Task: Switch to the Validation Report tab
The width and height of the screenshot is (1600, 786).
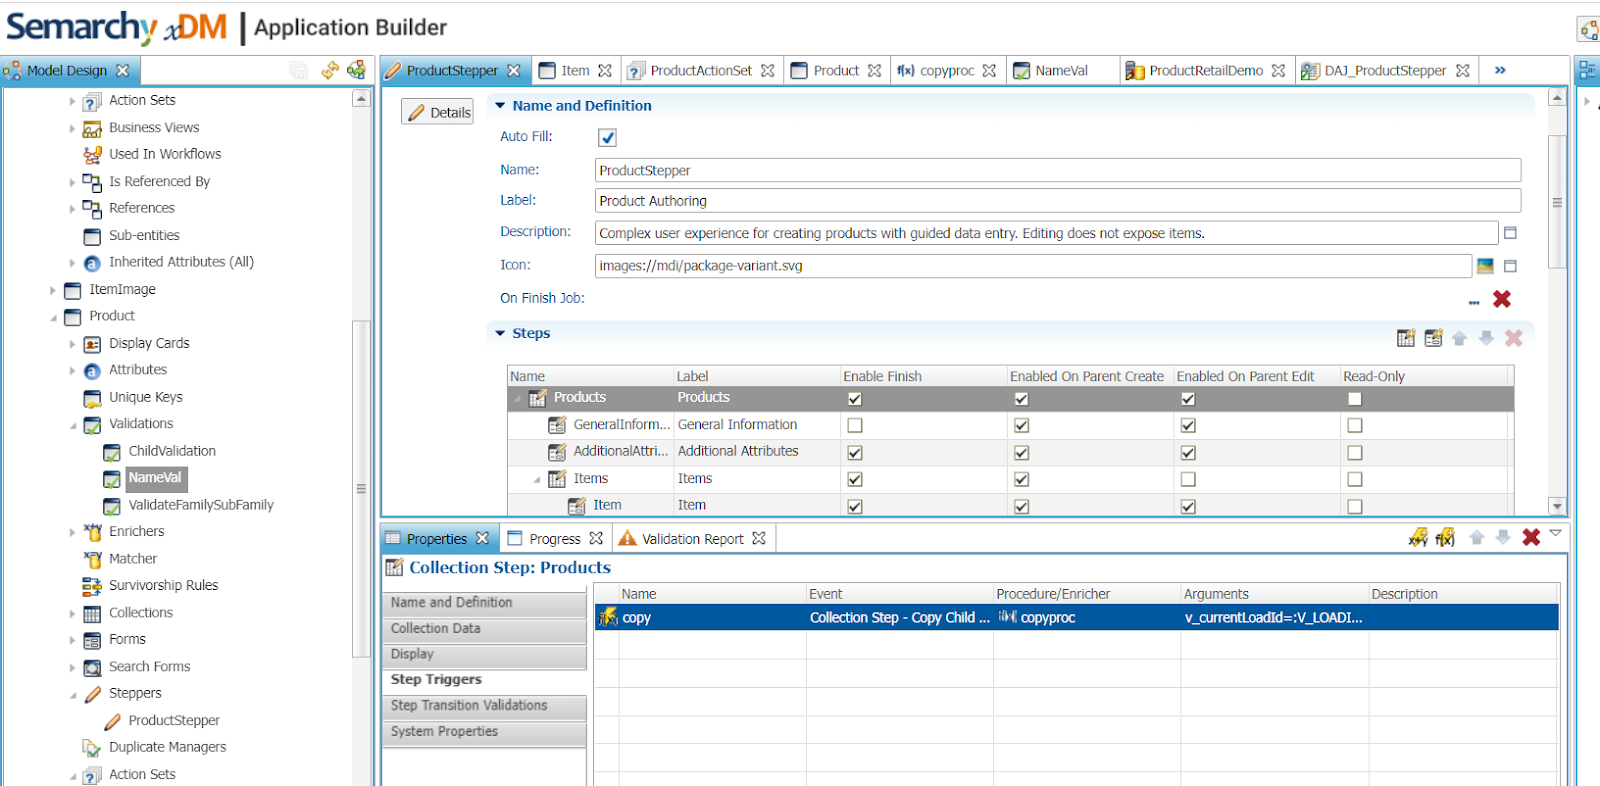Action: 693,538
